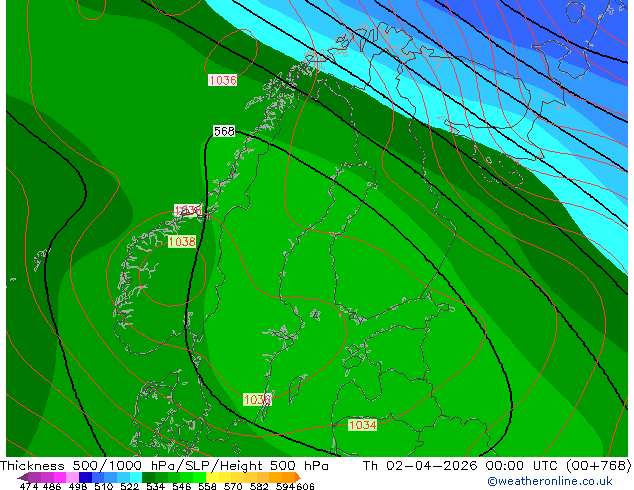Click the bright yellow legend swatch at 558

(212, 477)
